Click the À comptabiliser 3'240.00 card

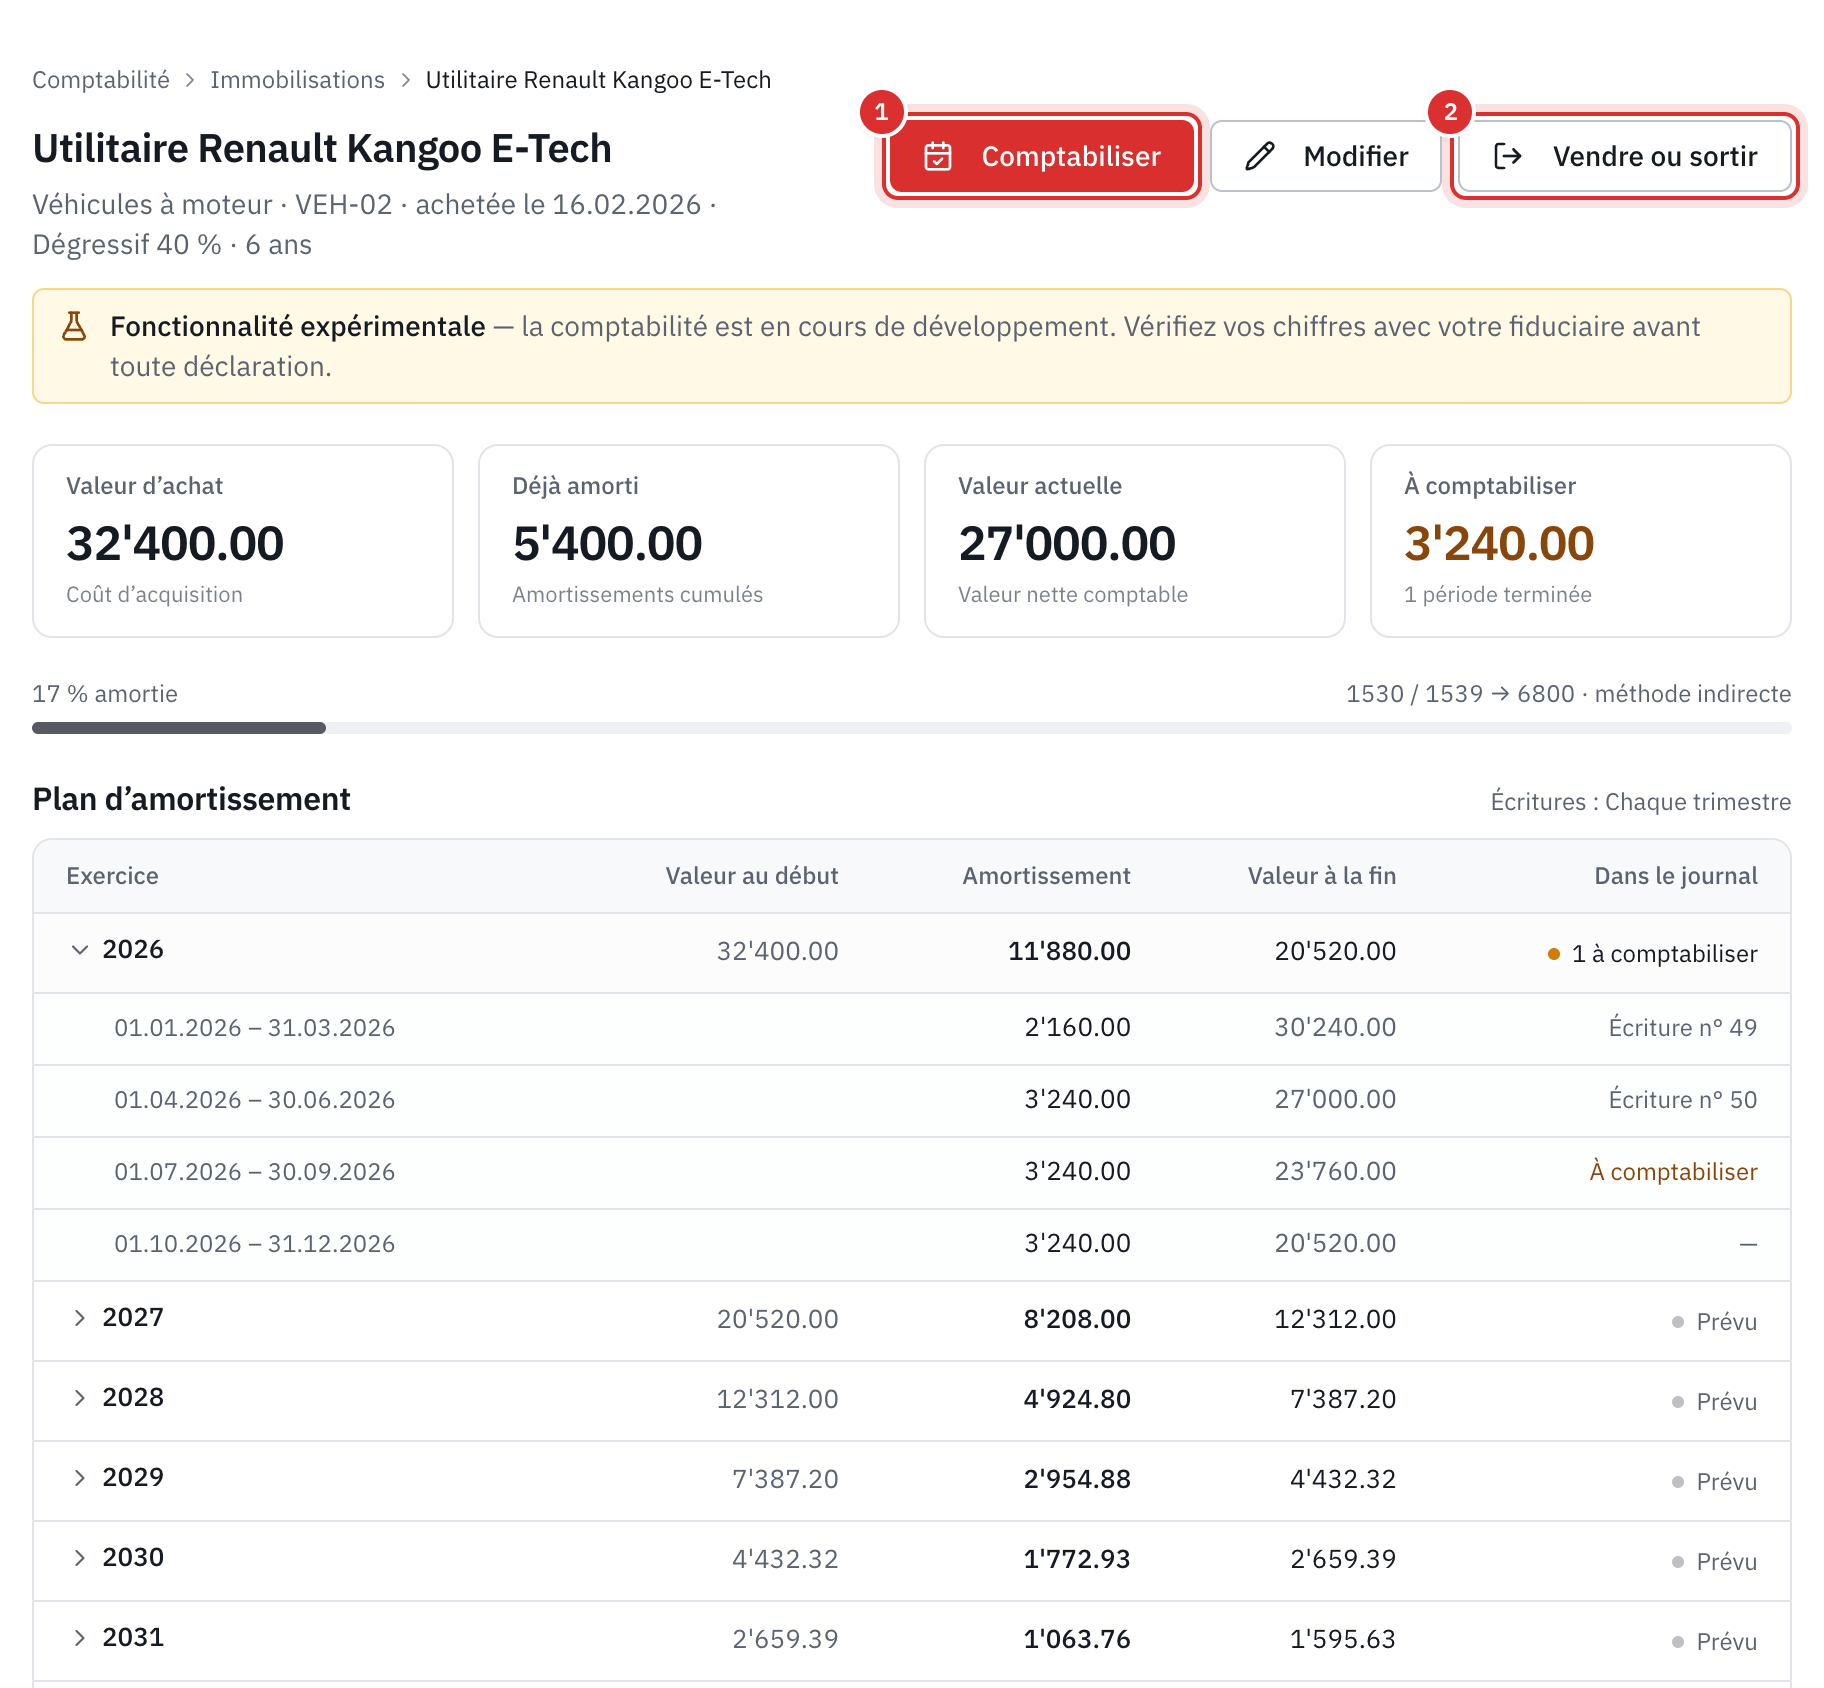1580,541
